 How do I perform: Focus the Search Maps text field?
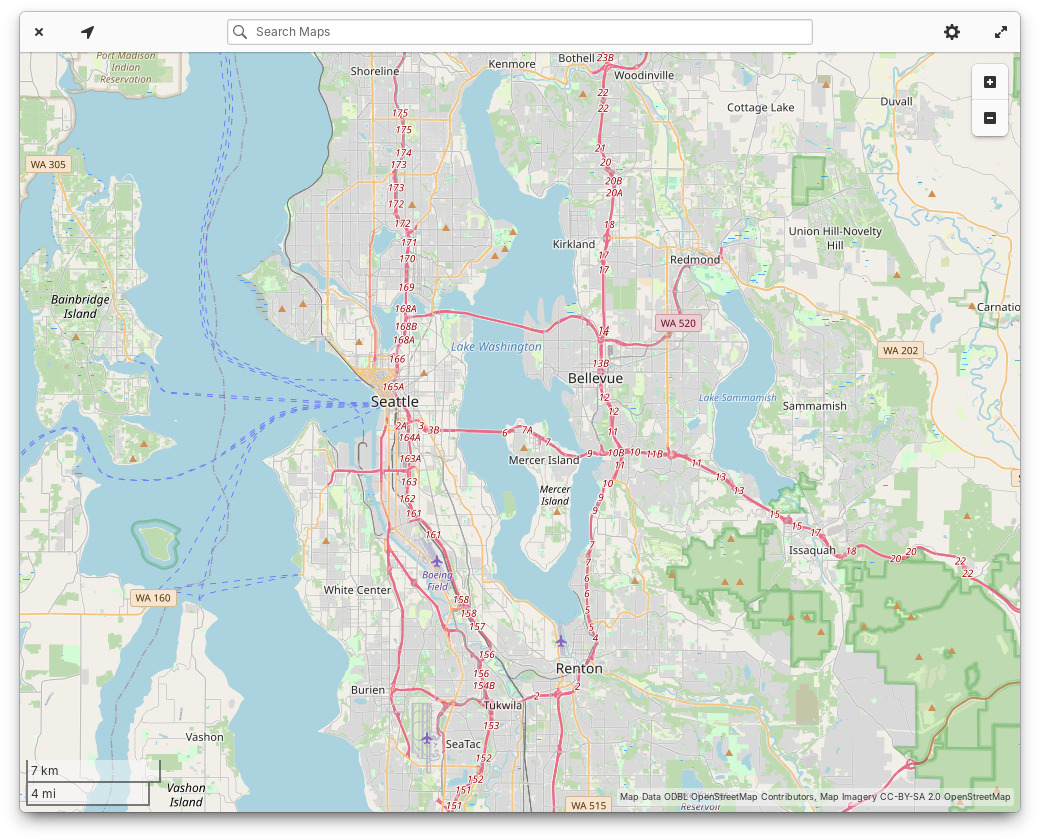click(530, 32)
